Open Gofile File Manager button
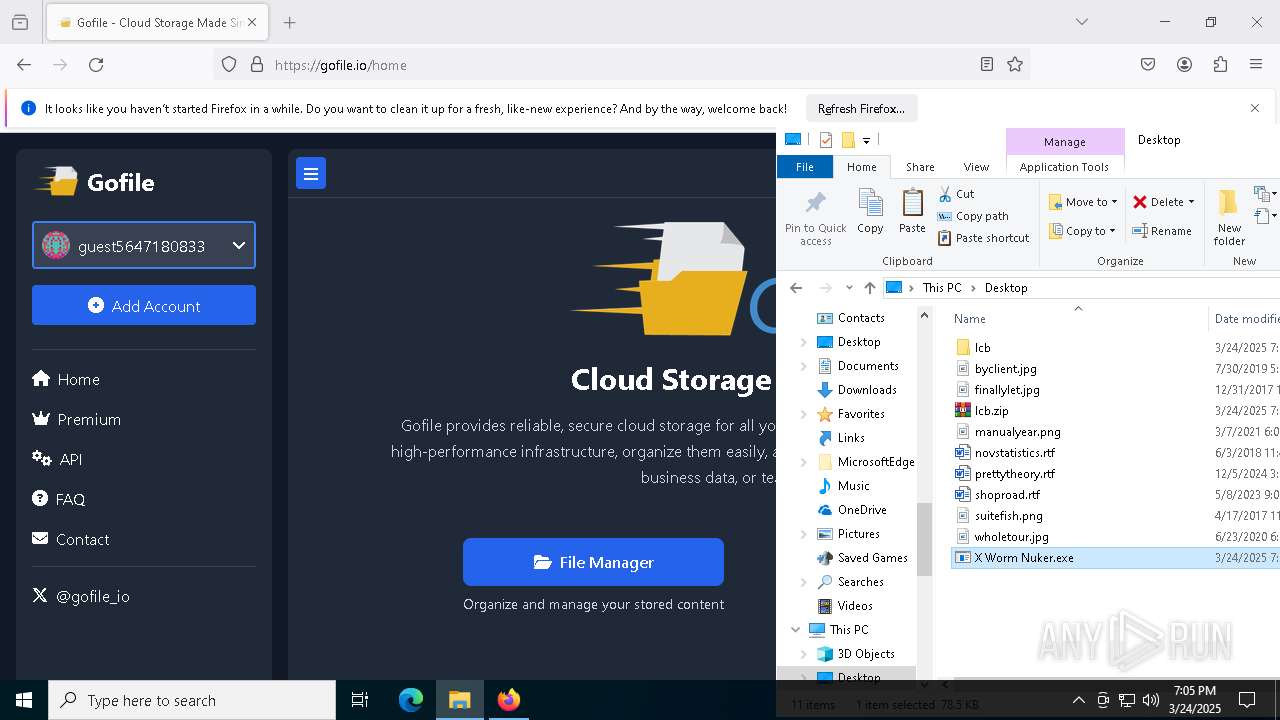Image resolution: width=1280 pixels, height=720 pixels. pyautogui.click(x=593, y=562)
